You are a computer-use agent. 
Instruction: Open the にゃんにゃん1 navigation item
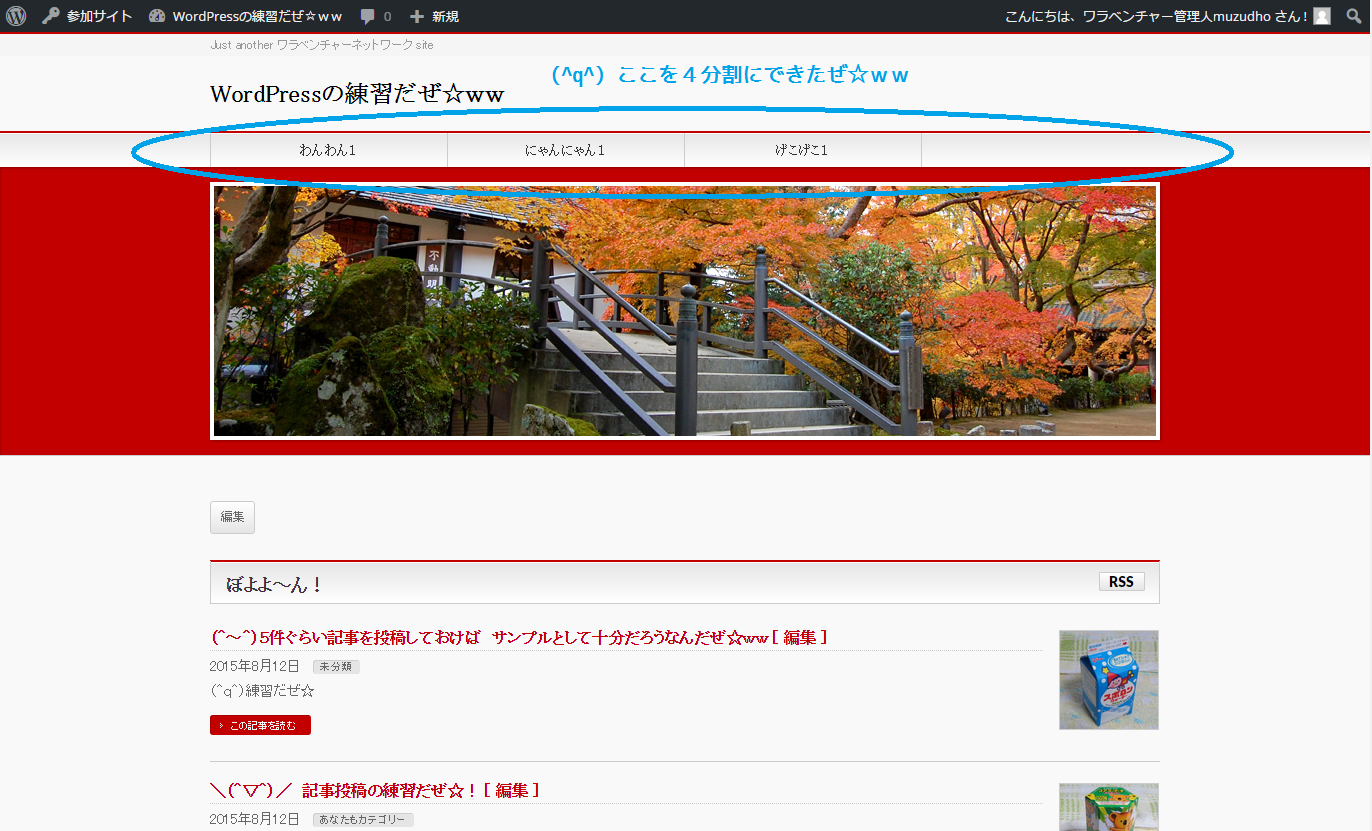coord(565,150)
